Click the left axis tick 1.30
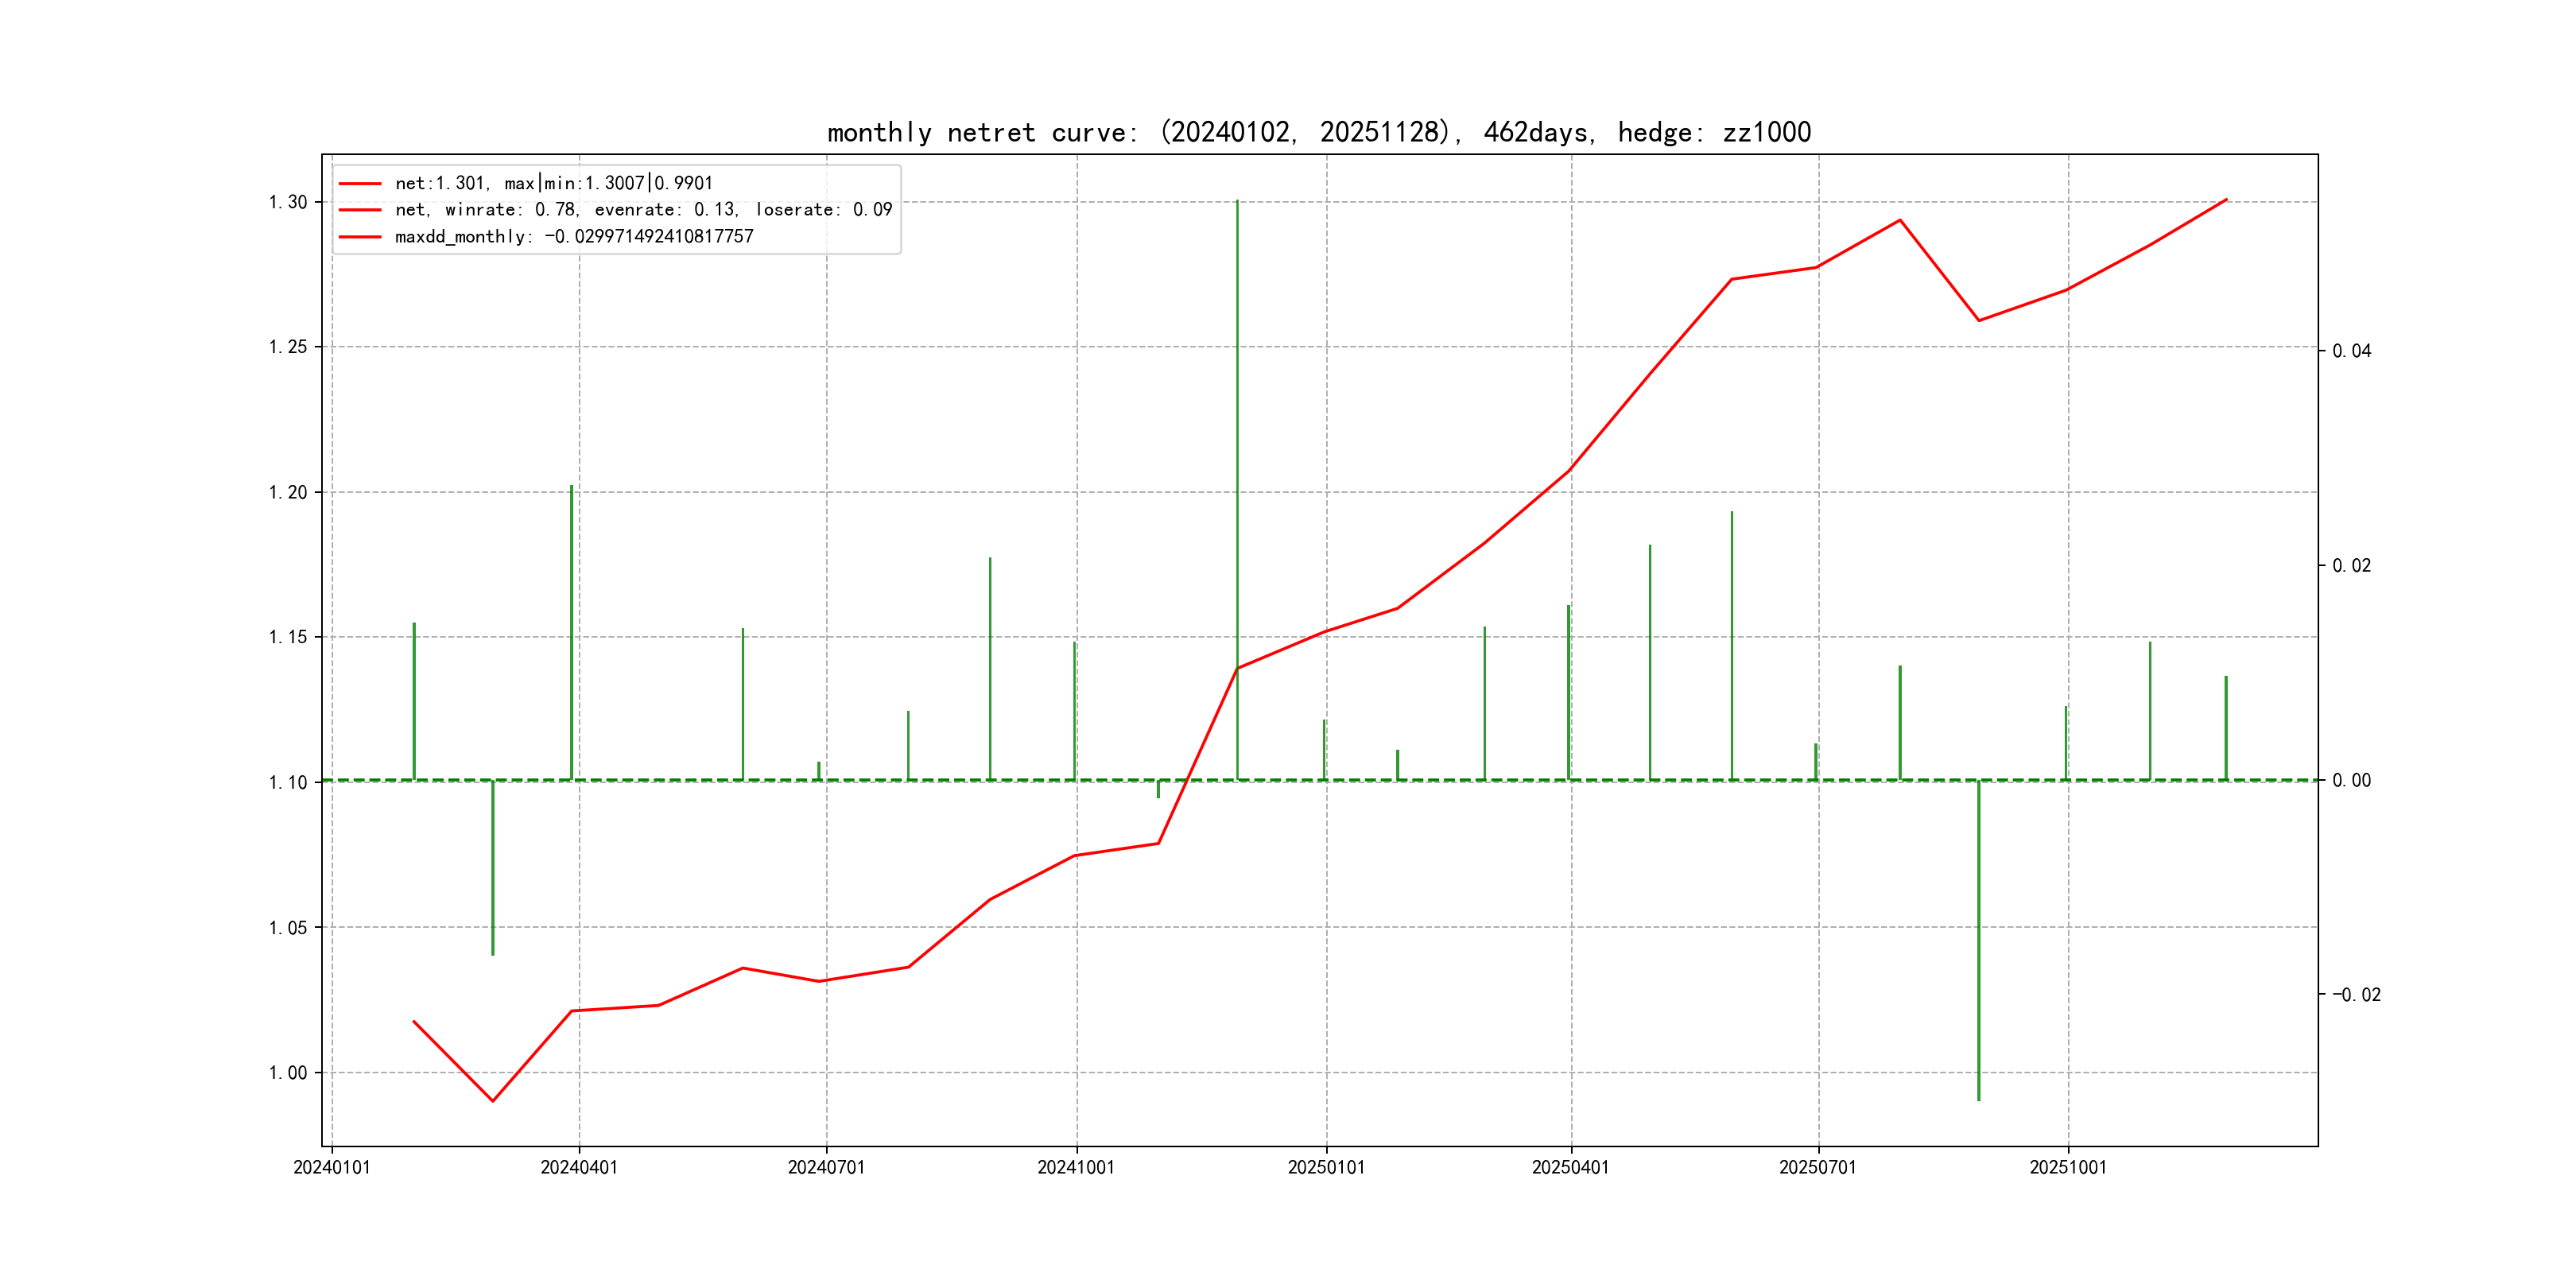Image resolution: width=2576 pixels, height=1288 pixels. pyautogui.click(x=288, y=202)
